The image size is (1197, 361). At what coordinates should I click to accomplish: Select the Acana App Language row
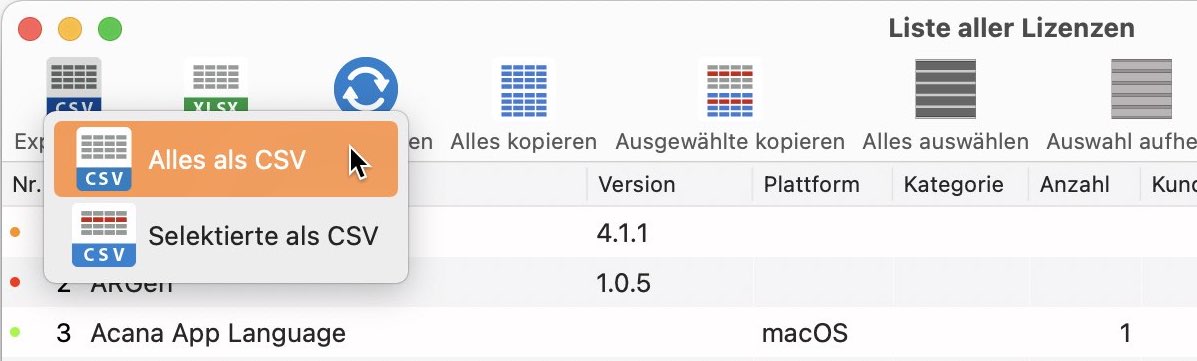pyautogui.click(x=598, y=334)
